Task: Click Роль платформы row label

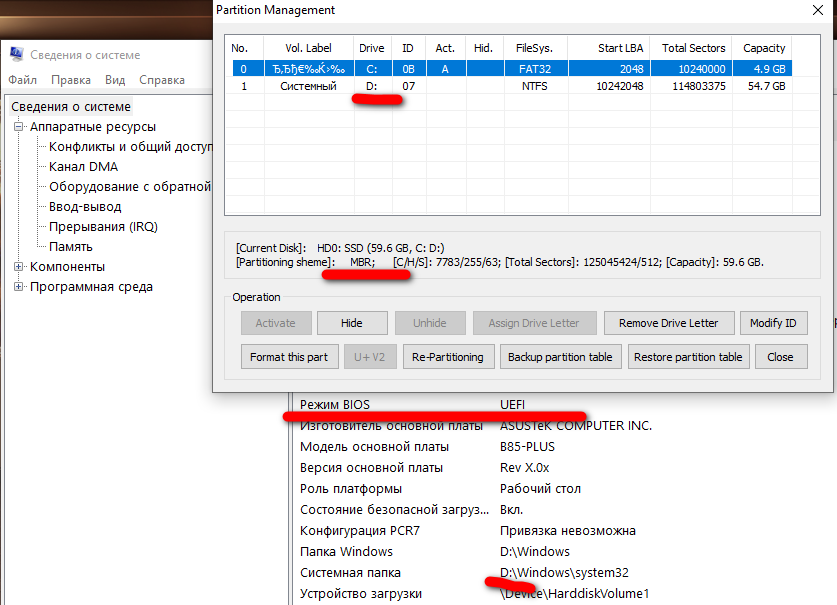Action: tap(351, 489)
